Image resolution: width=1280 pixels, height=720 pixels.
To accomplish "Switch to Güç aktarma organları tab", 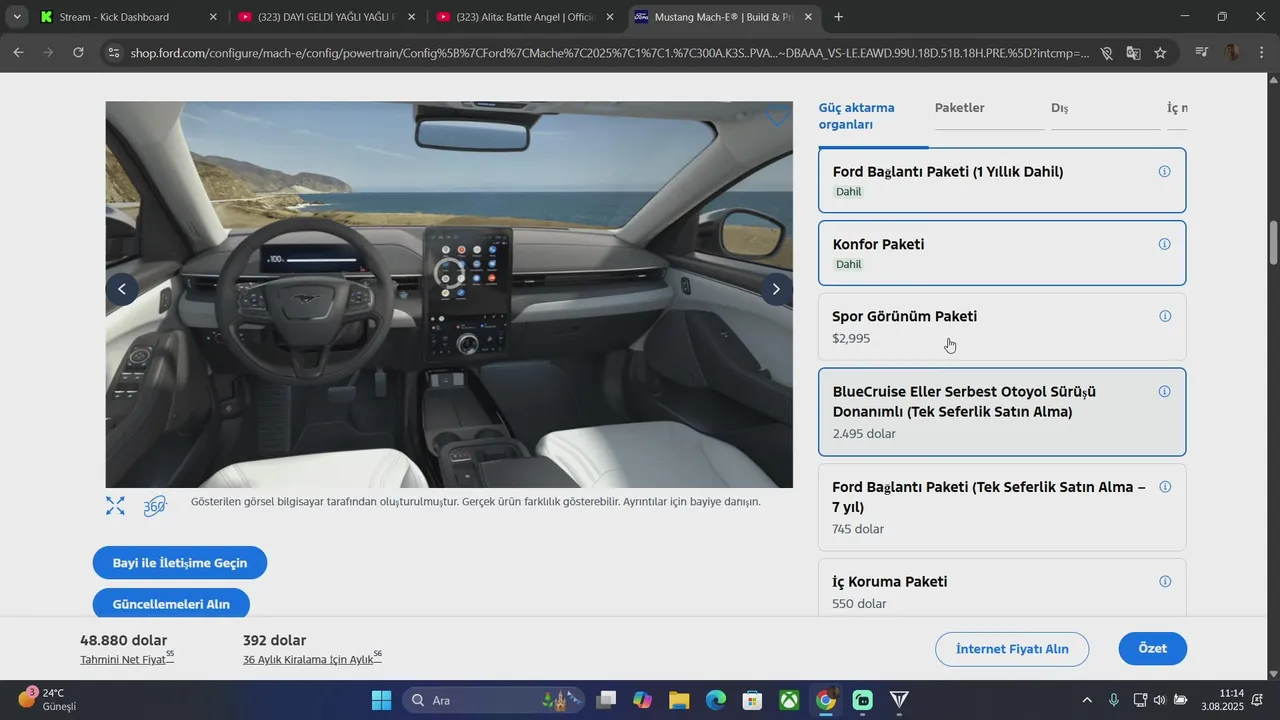I will coord(873,116).
